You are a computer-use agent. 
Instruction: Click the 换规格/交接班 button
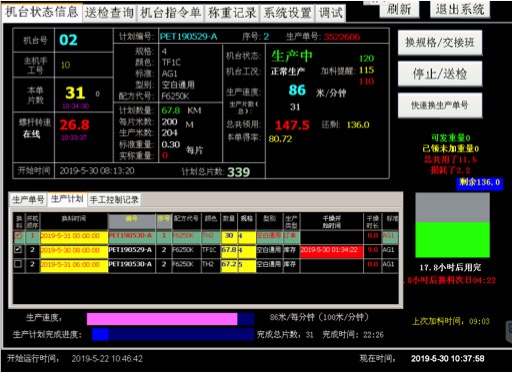(x=440, y=43)
